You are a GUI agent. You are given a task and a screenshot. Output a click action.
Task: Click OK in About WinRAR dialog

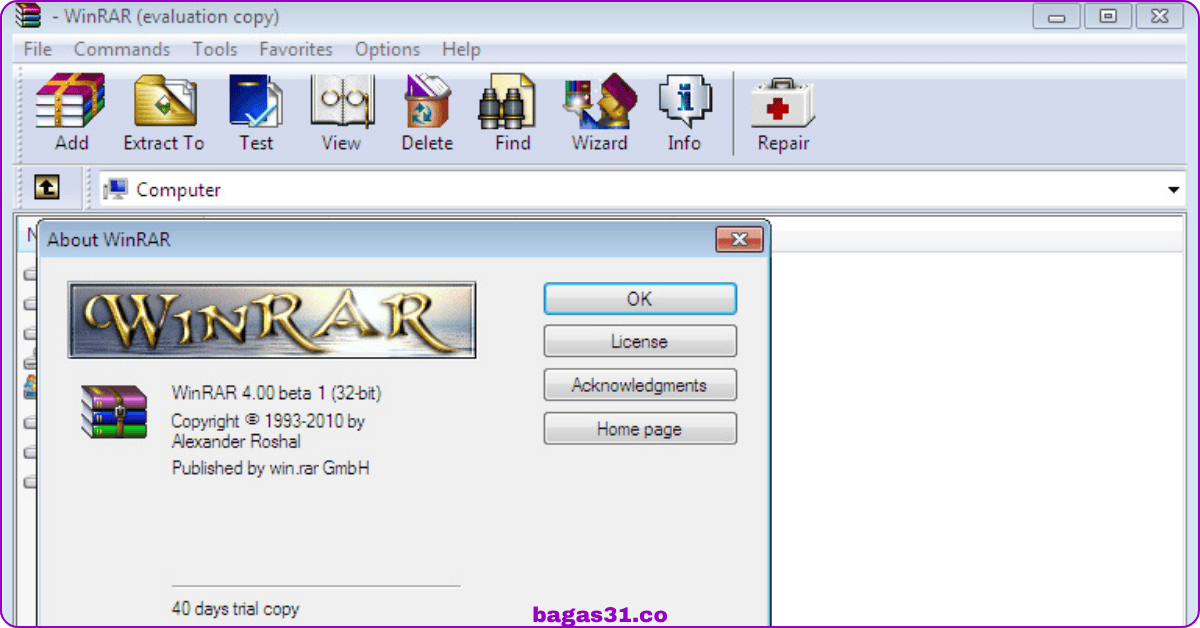pos(640,298)
